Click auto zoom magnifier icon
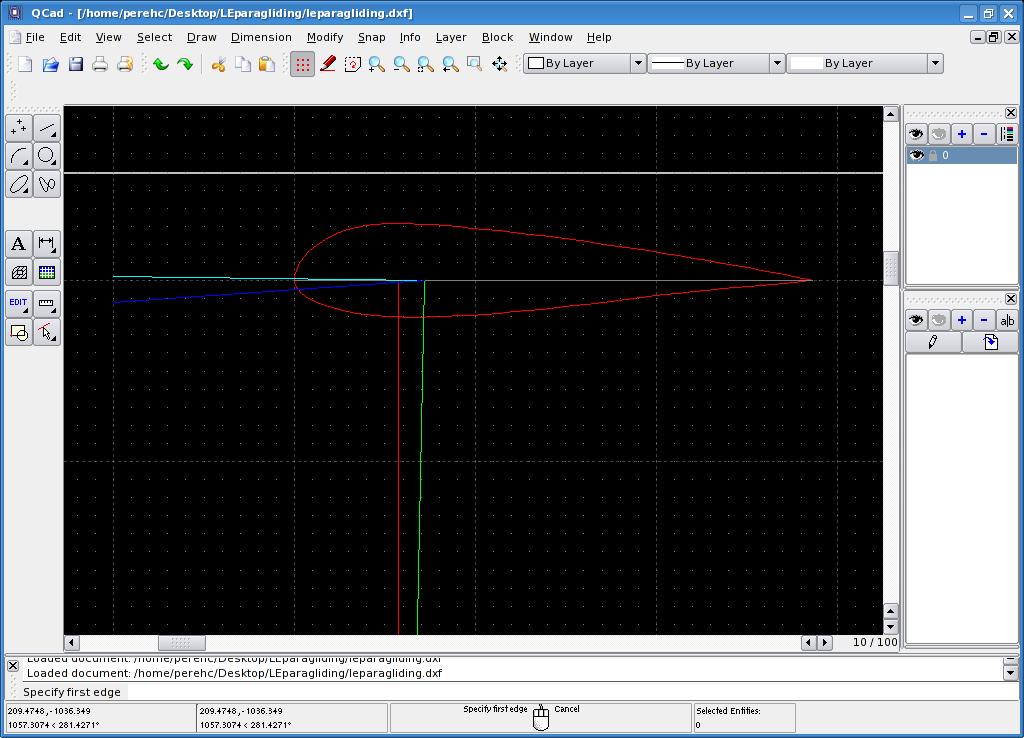This screenshot has width=1024, height=738. click(x=426, y=63)
